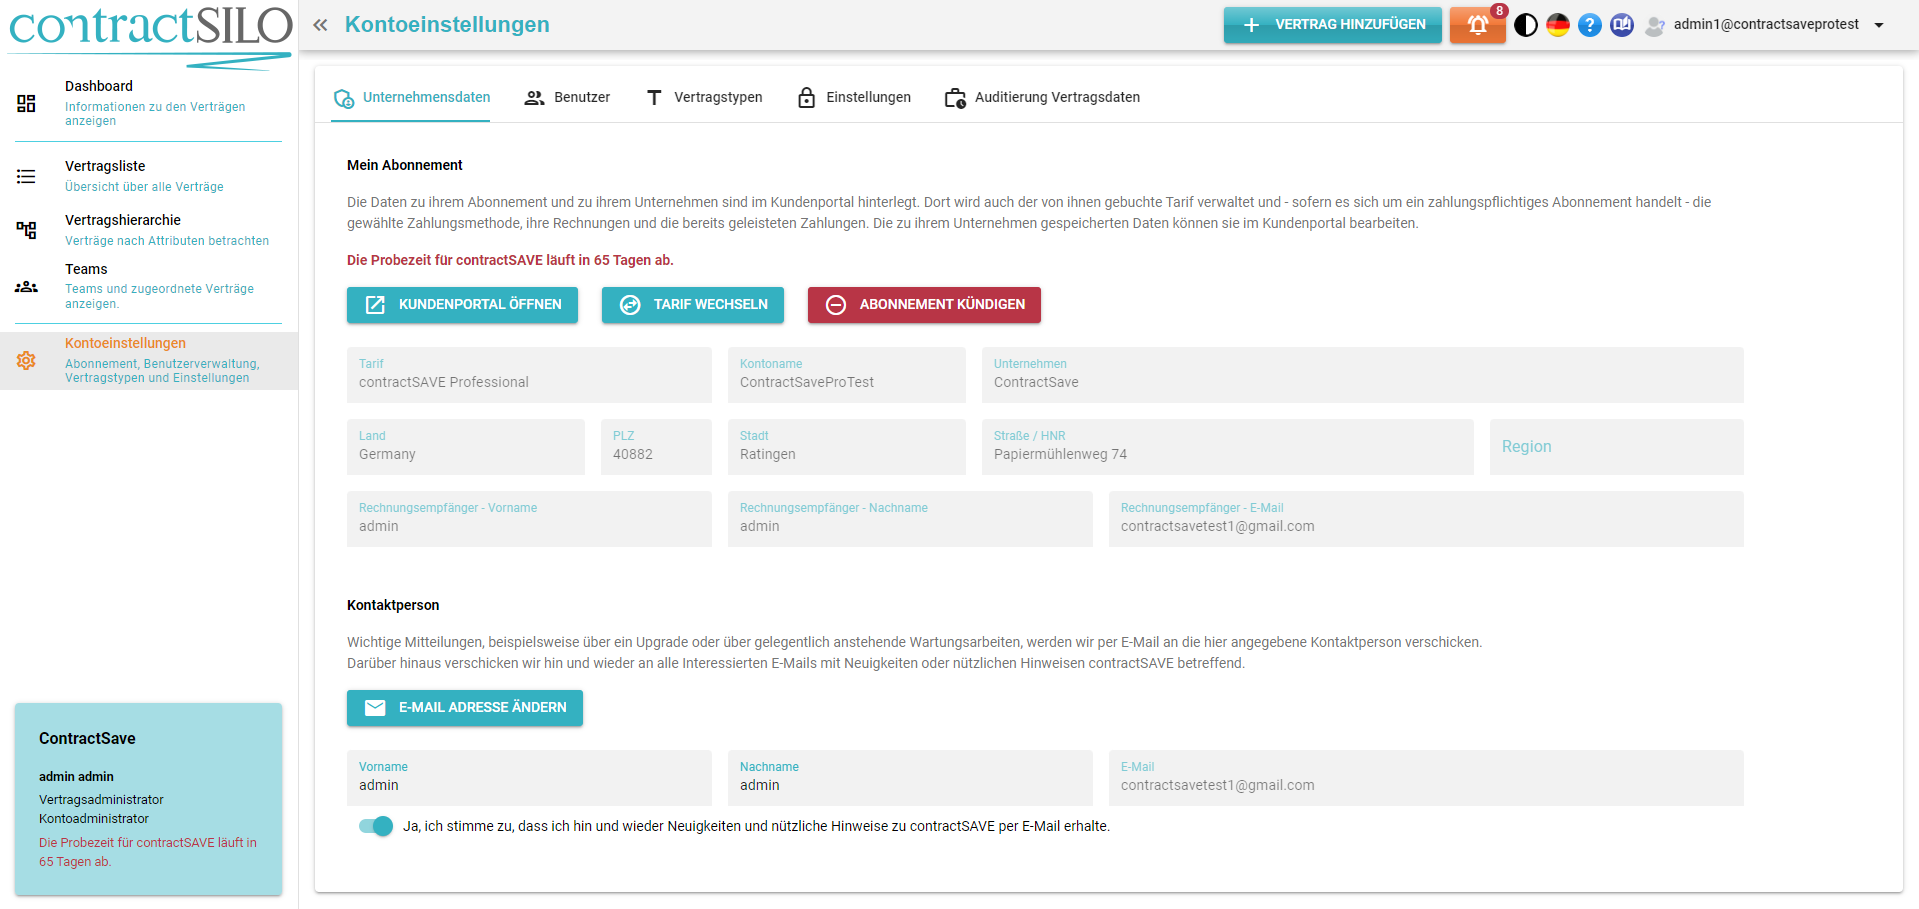This screenshot has height=909, width=1919.
Task: Click the Vertragshierarchie tree icon
Action: 26,230
